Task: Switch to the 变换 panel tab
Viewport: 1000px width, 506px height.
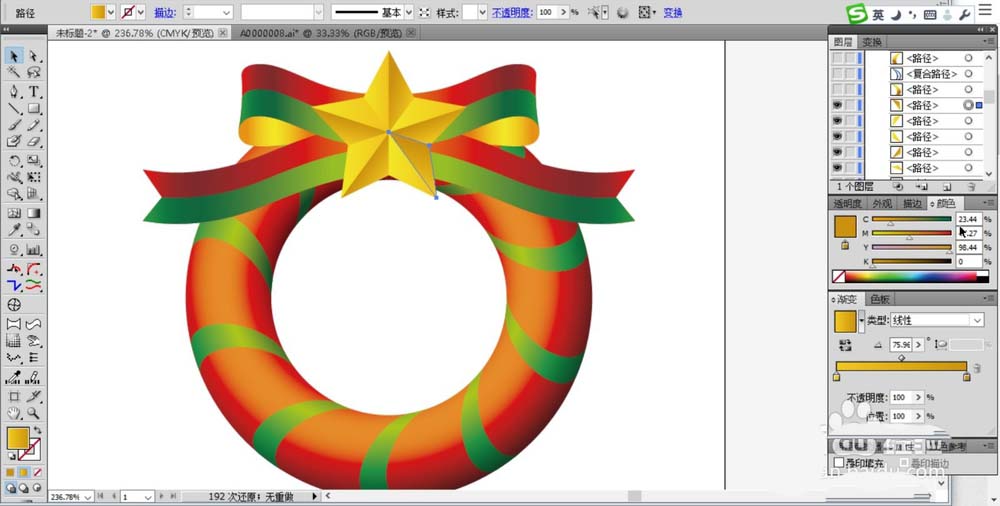Action: tap(872, 42)
